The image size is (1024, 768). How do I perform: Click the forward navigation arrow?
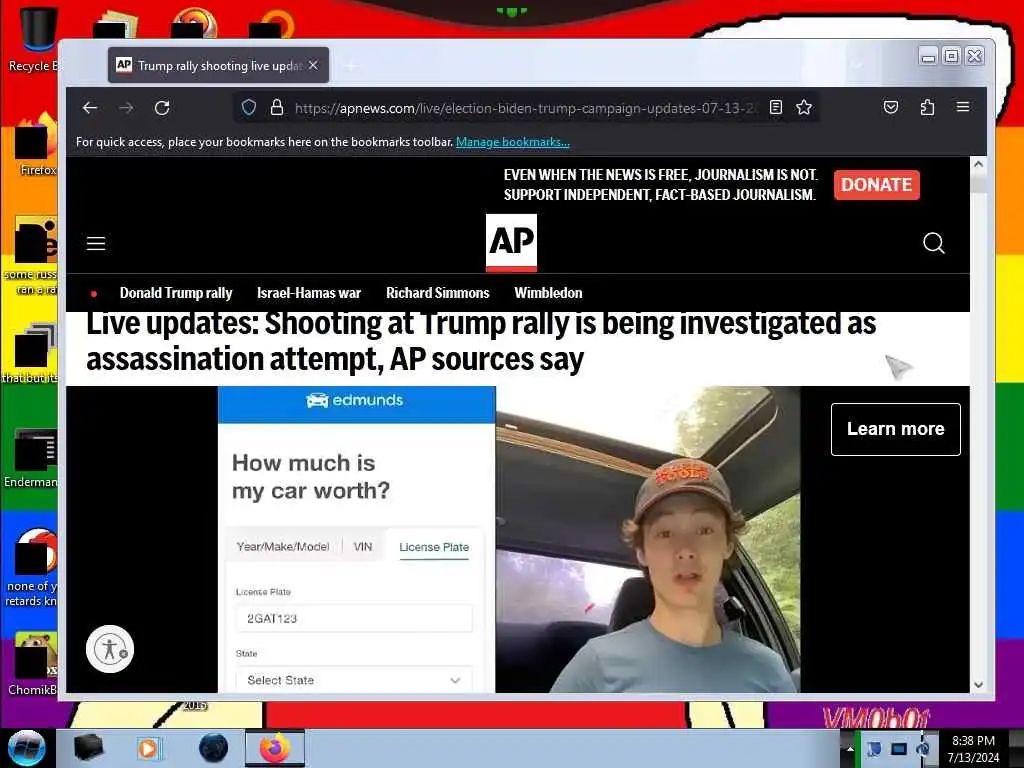pos(126,108)
